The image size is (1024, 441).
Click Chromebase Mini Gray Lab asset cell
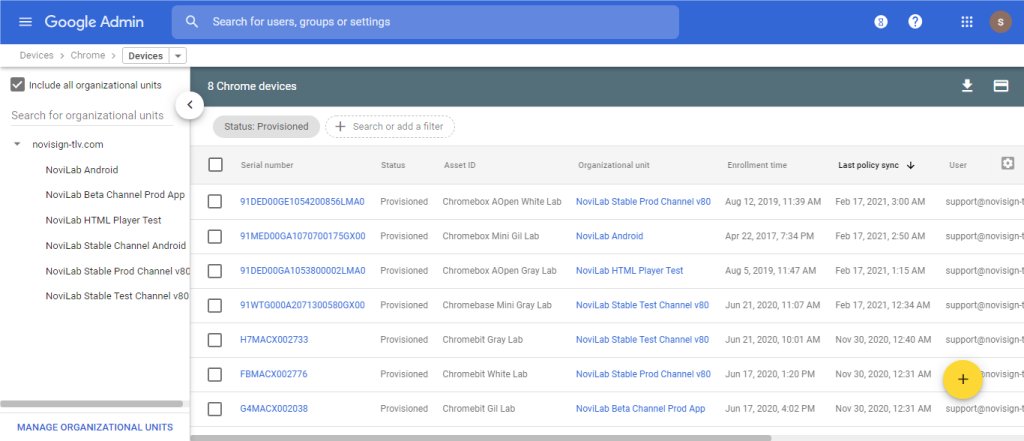point(497,305)
